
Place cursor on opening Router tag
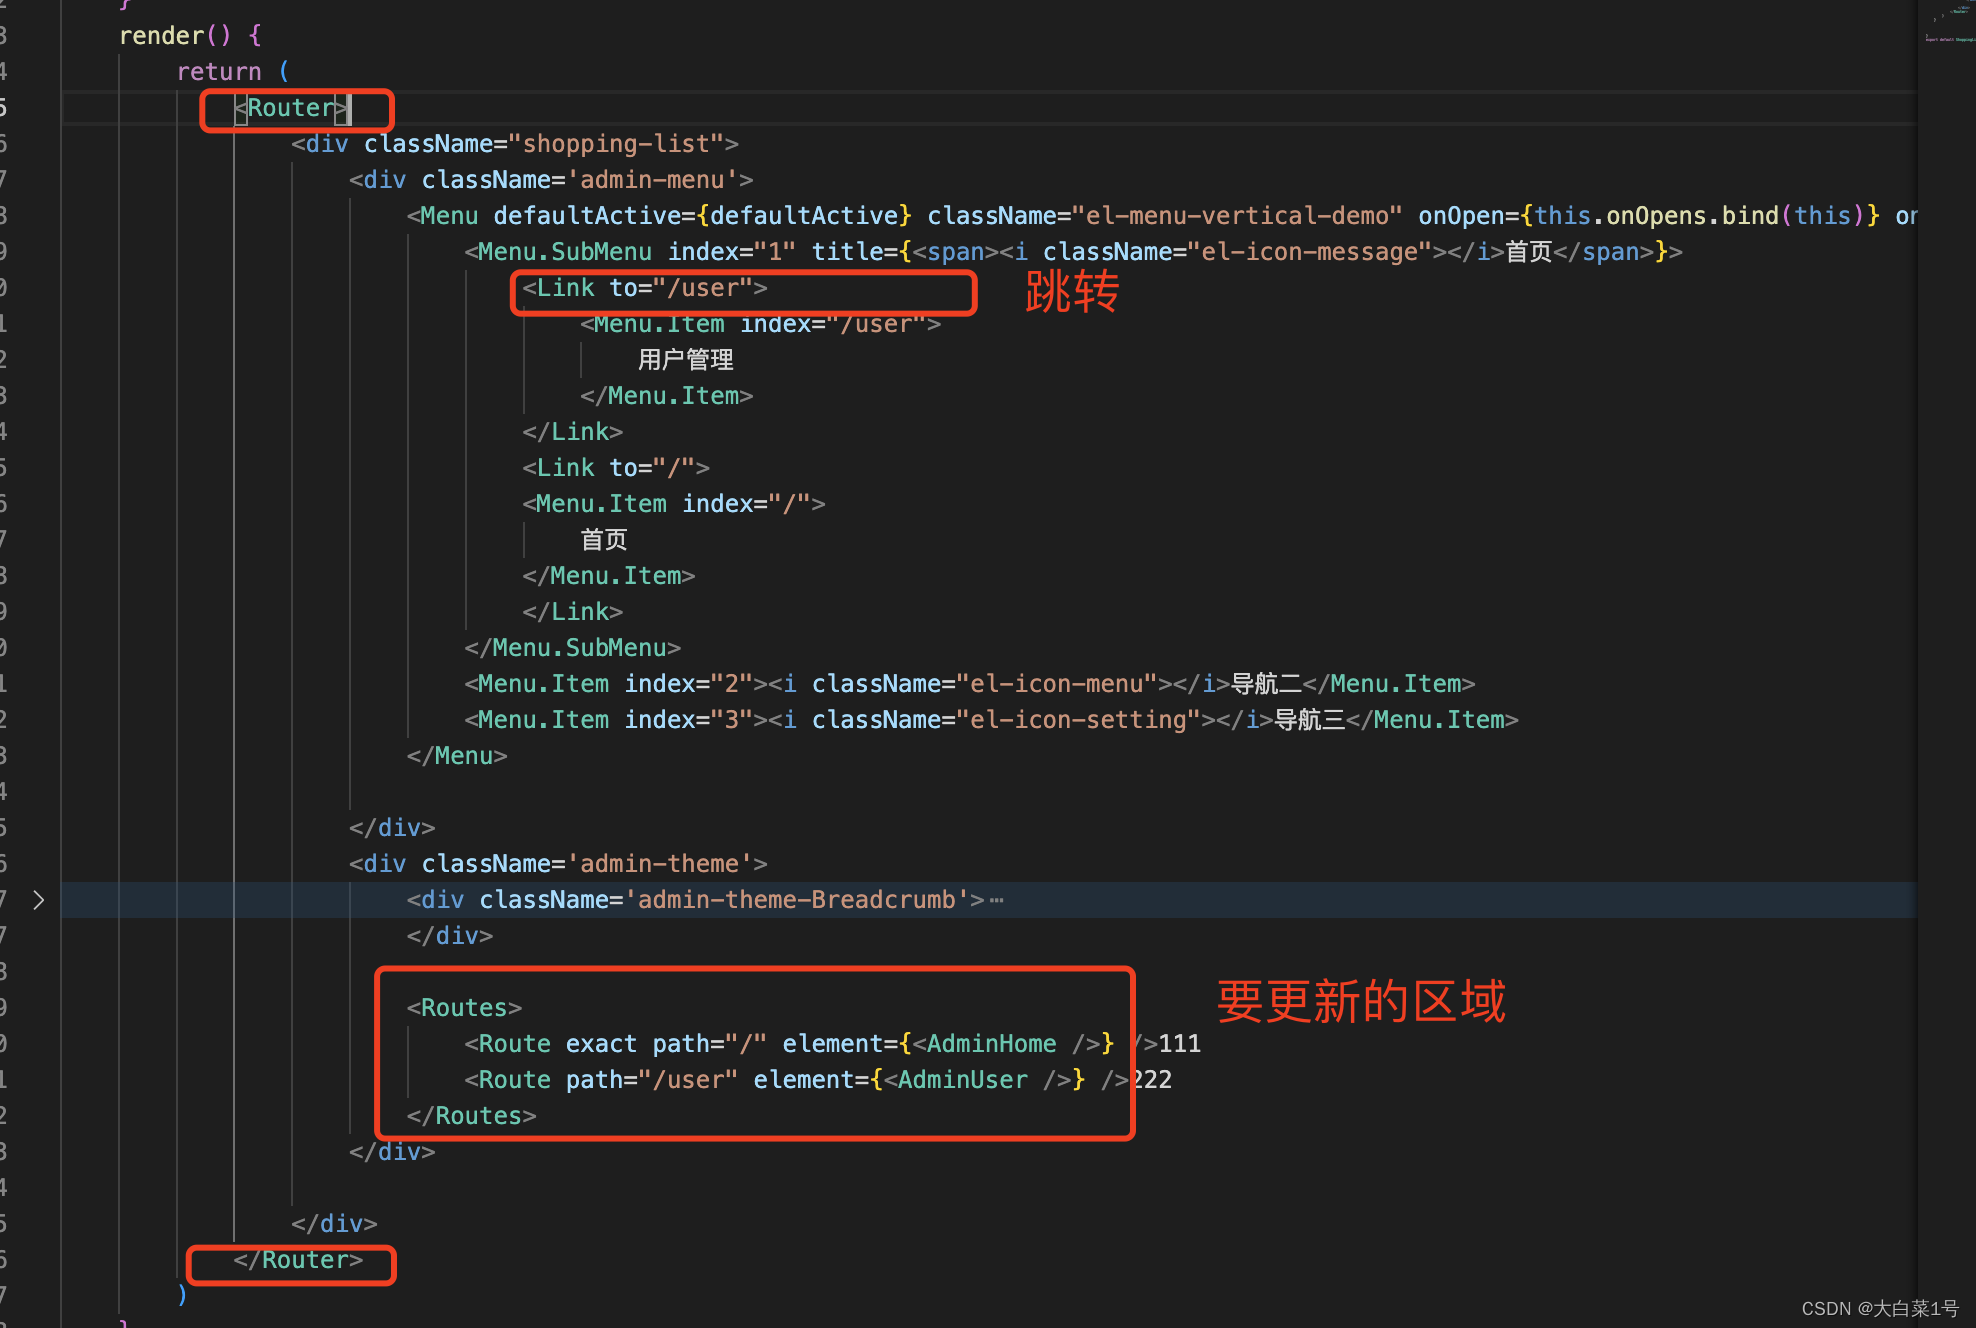[x=290, y=108]
